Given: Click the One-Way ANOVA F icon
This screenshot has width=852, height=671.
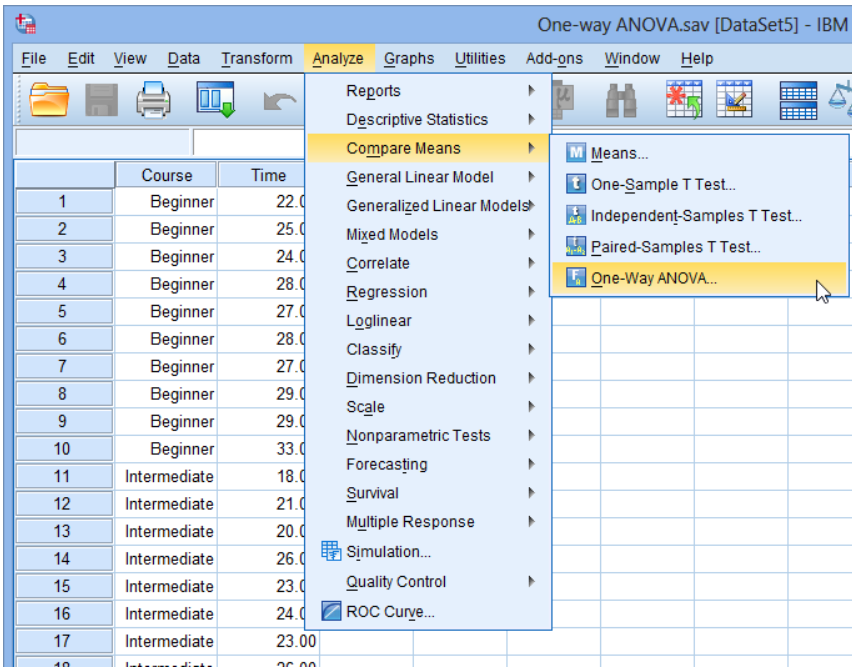Looking at the screenshot, I should (x=575, y=277).
